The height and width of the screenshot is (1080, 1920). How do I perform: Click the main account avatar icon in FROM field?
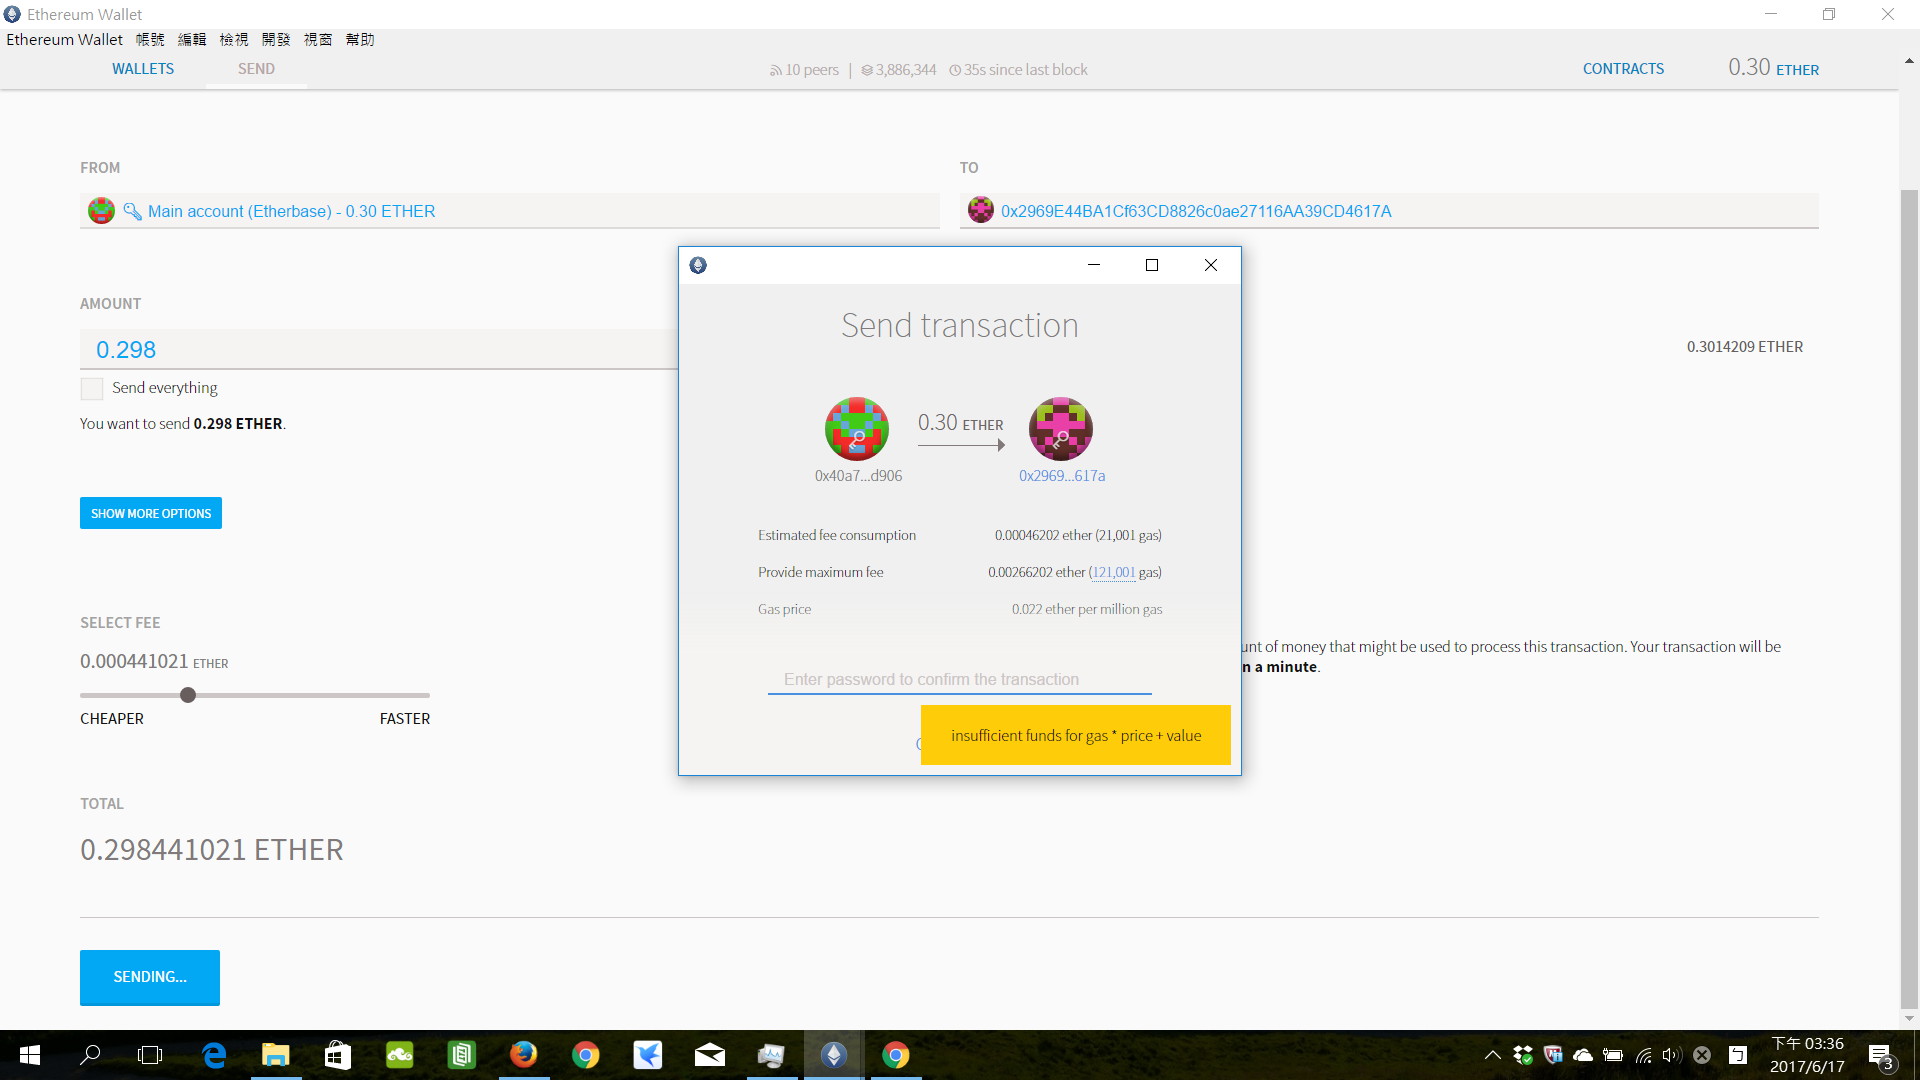[100, 211]
